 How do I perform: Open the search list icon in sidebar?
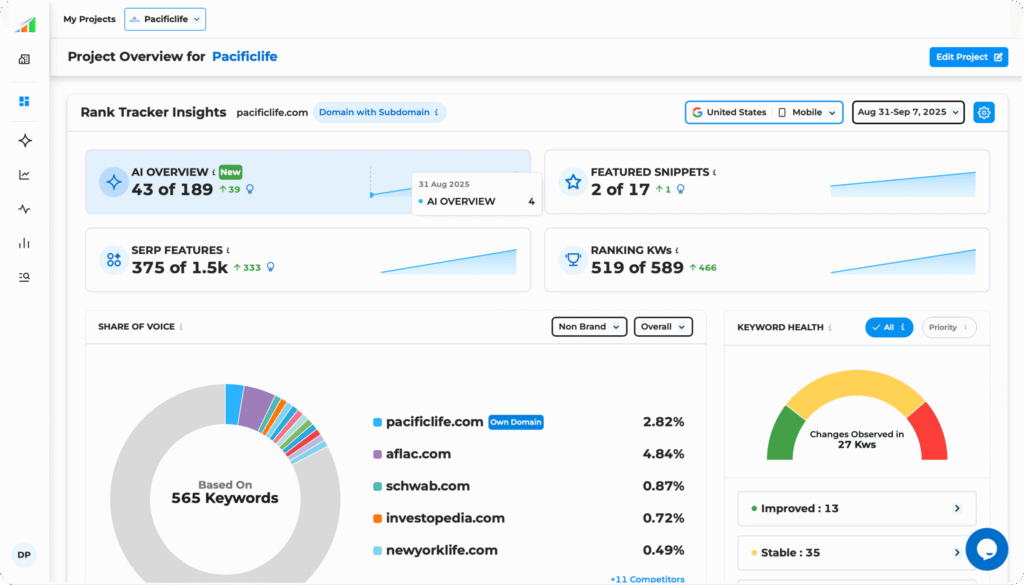[24, 277]
